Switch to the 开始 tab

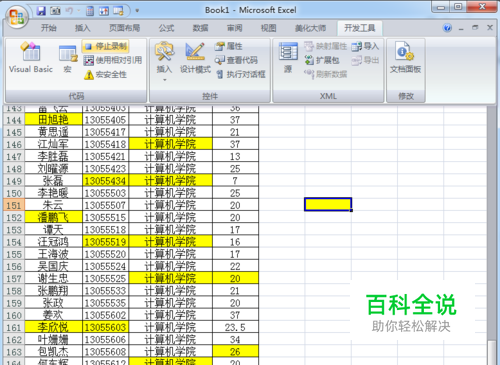pyautogui.click(x=49, y=28)
